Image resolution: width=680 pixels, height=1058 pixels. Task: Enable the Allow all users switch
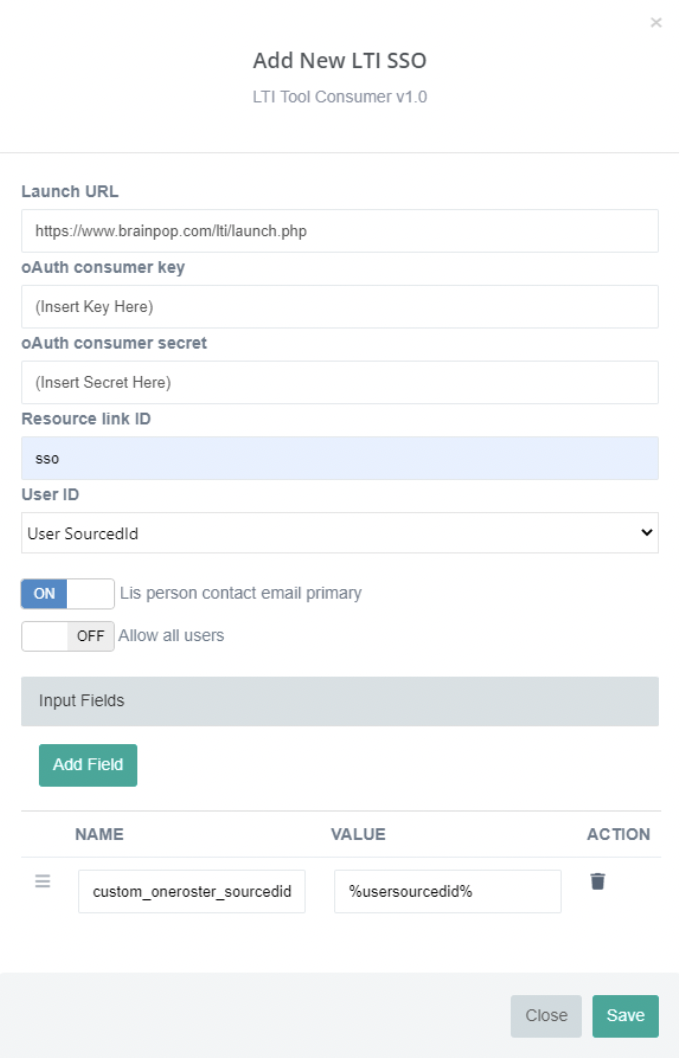pos(67,636)
